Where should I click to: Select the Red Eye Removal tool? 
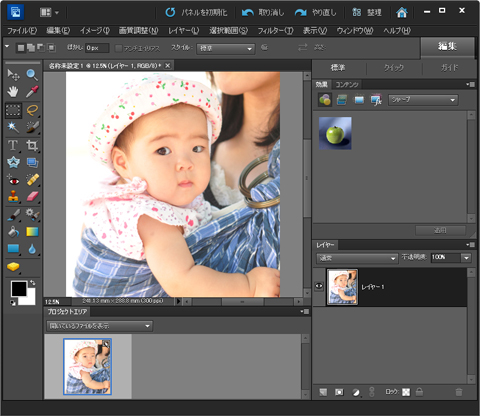(x=13, y=180)
